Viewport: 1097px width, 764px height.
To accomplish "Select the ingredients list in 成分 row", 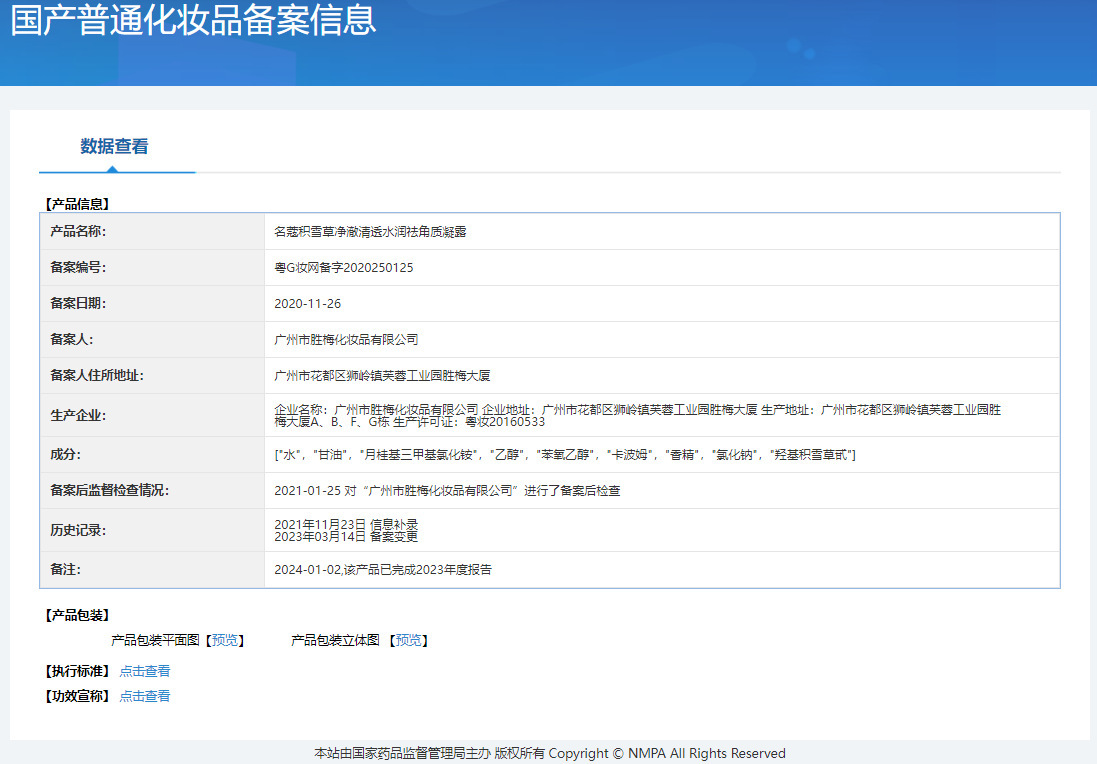I will [x=565, y=455].
